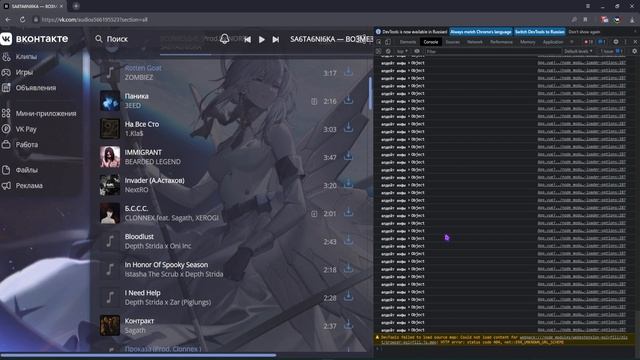Skip to the previous track
The image size is (640, 360).
pyautogui.click(x=247, y=39)
